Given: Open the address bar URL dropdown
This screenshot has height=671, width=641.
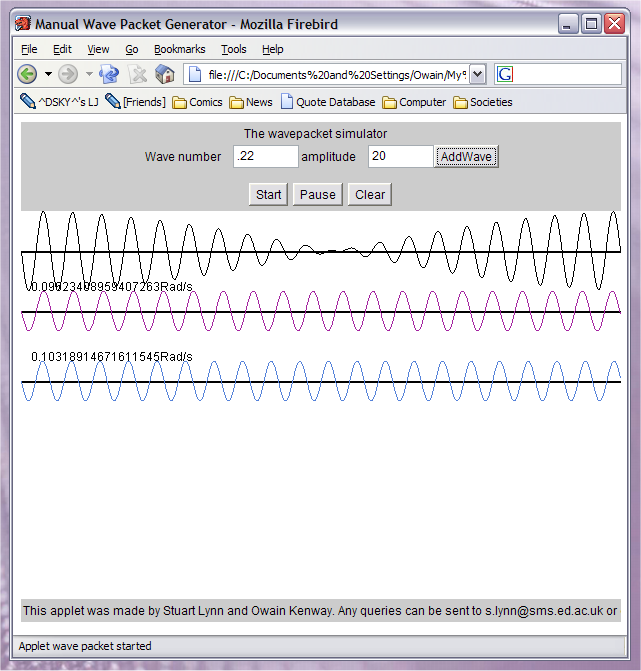Looking at the screenshot, I should click(477, 74).
